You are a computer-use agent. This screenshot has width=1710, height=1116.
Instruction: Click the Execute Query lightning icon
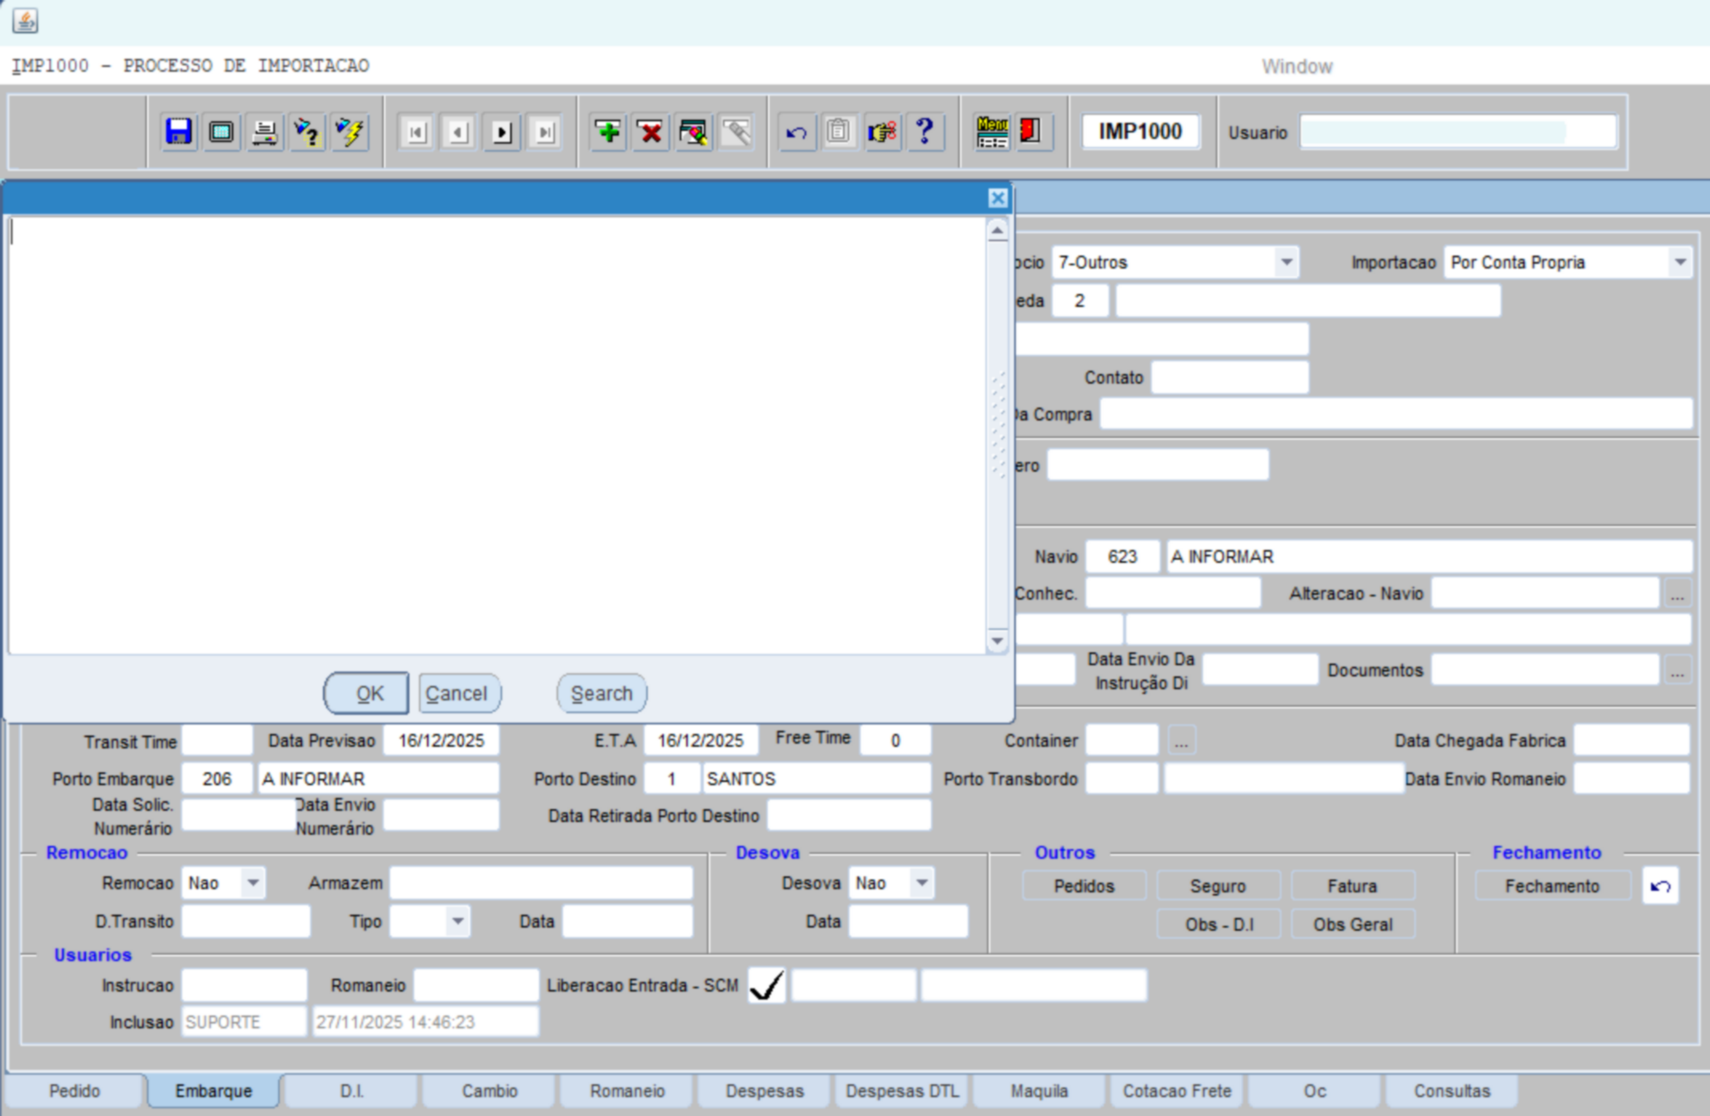[350, 132]
